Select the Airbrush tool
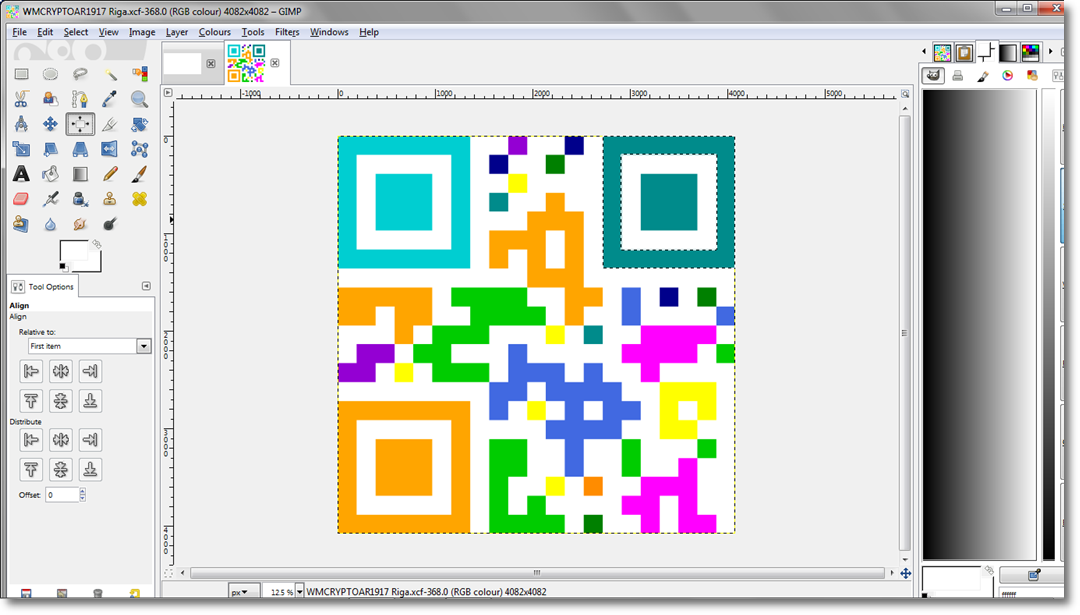 click(x=50, y=199)
